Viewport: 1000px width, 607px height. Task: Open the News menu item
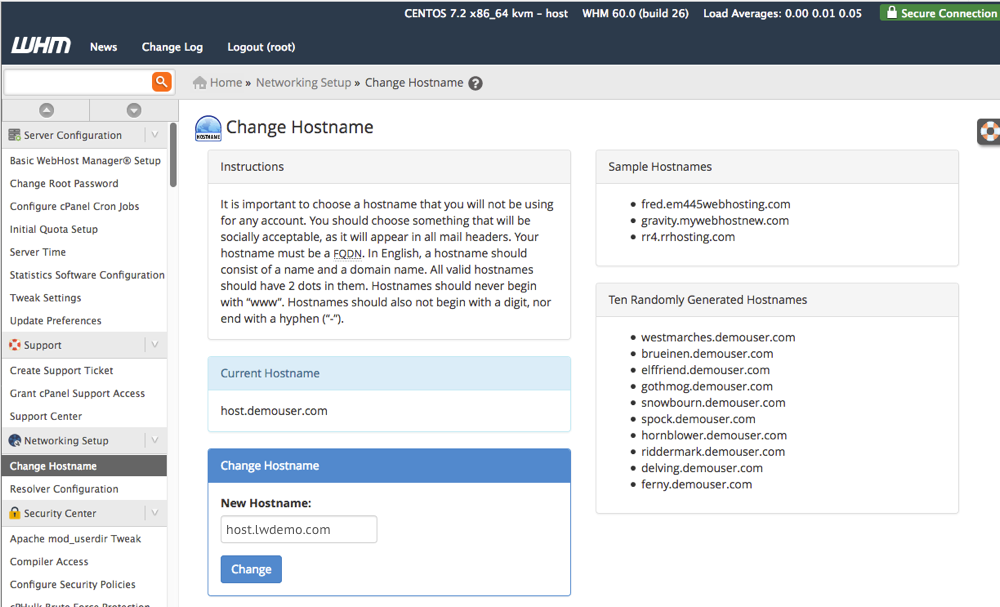[x=103, y=47]
